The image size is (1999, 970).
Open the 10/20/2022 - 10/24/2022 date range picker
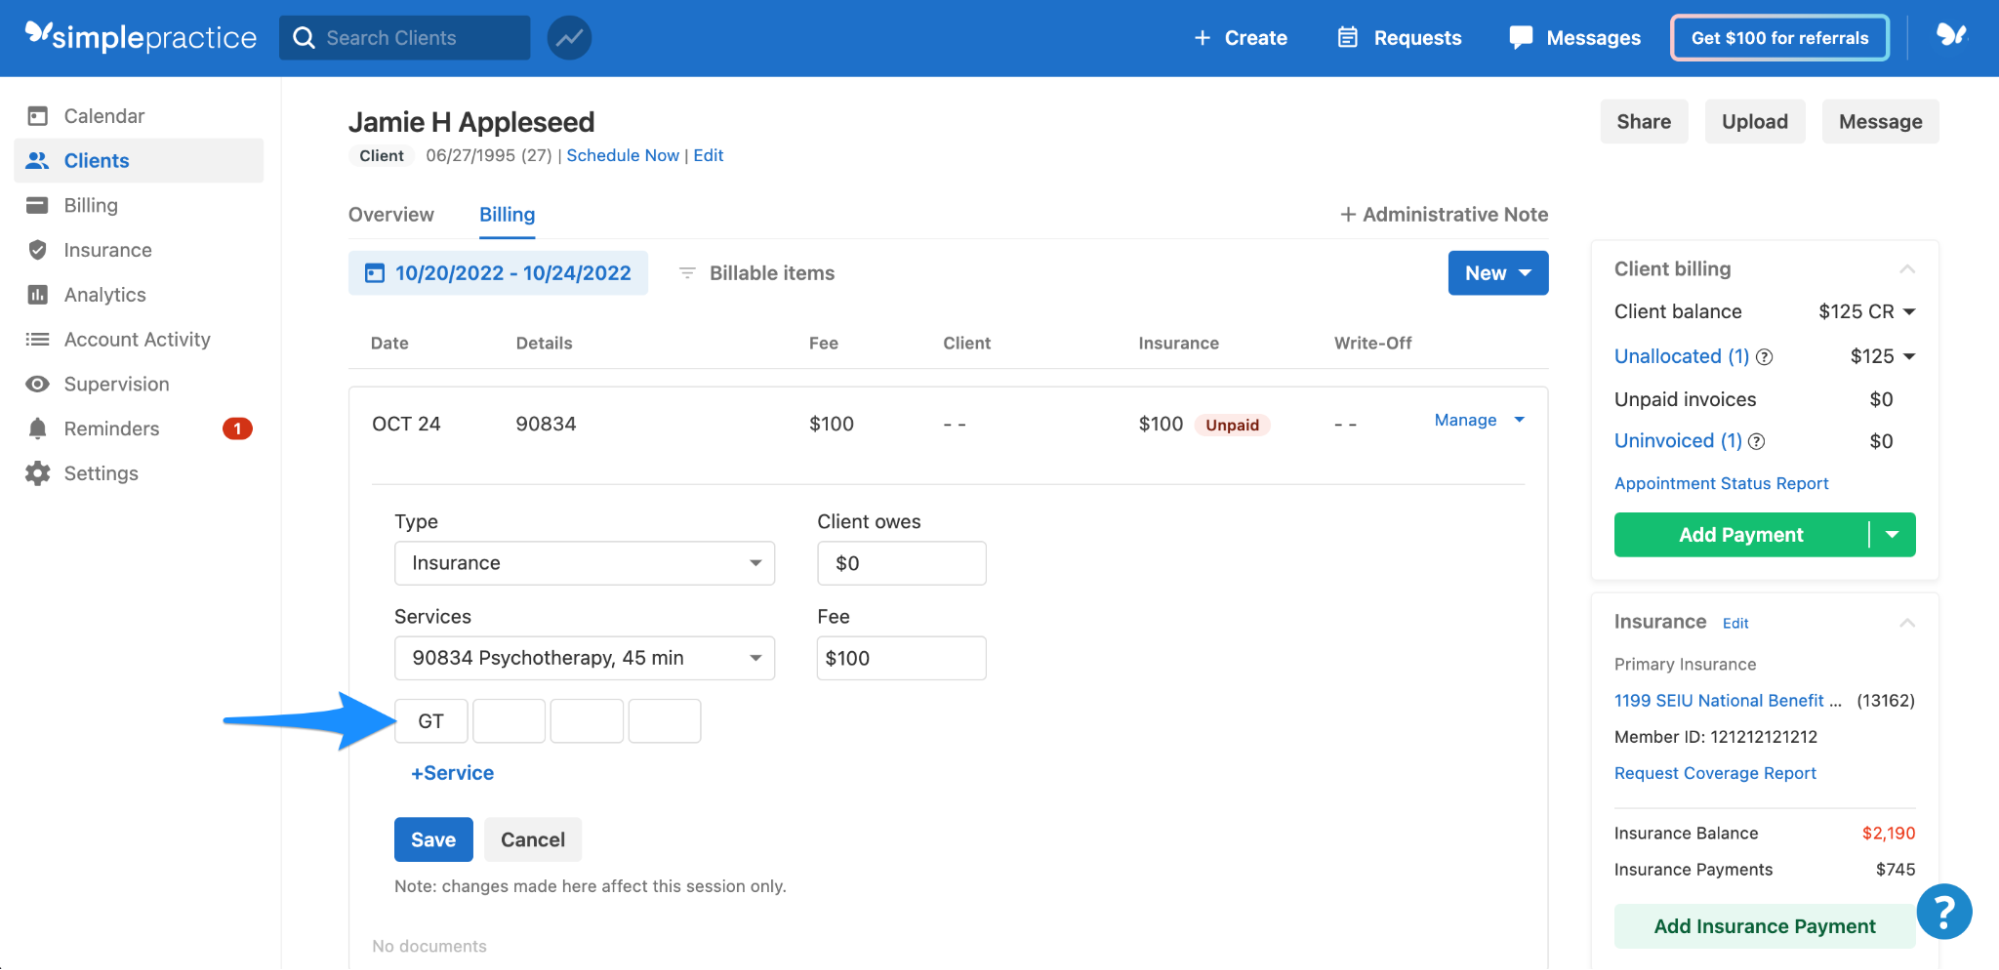point(498,273)
